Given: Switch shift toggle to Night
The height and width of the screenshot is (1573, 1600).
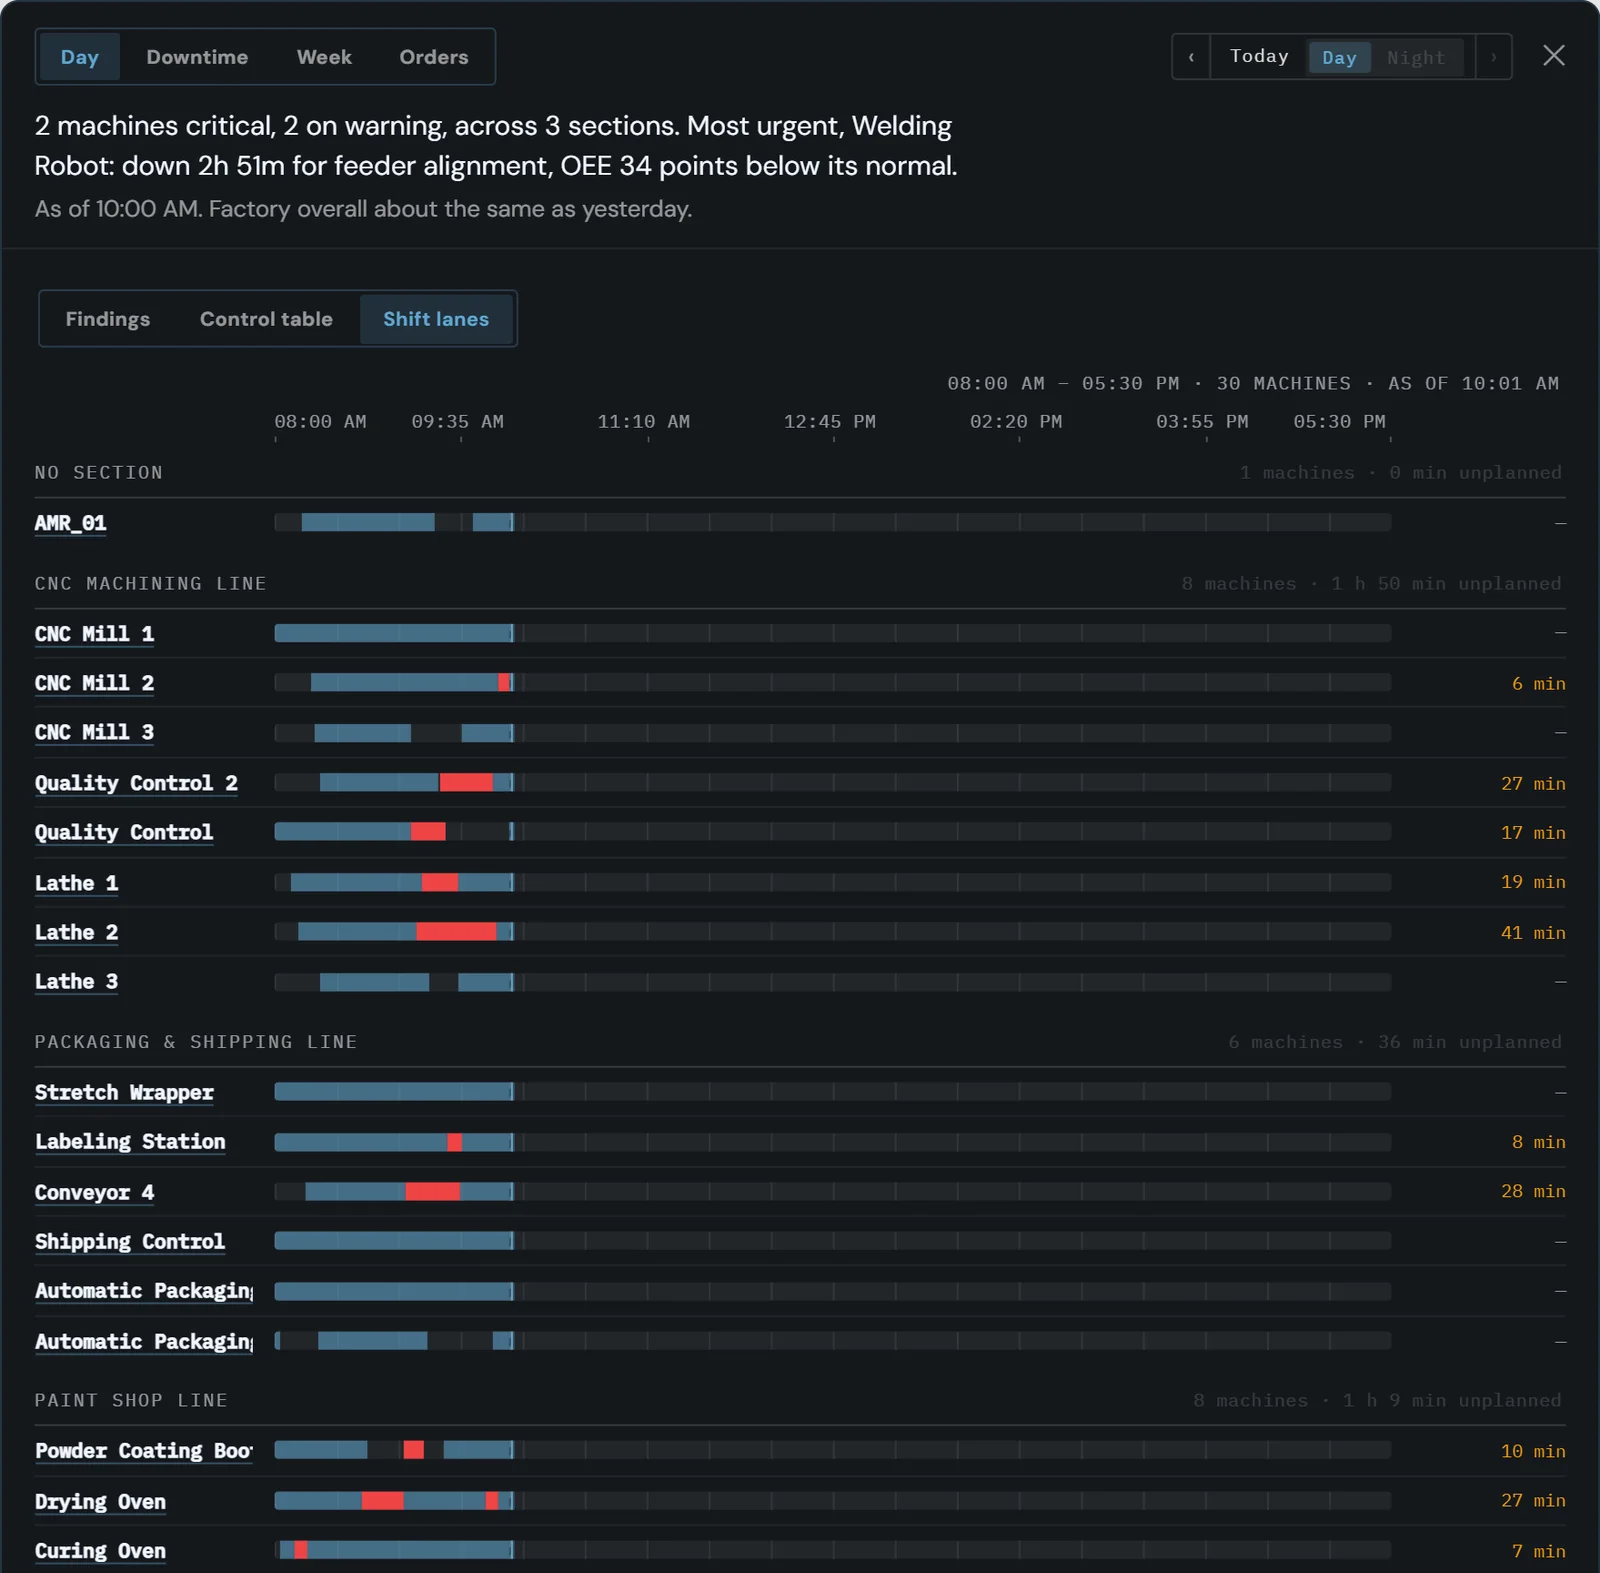Looking at the screenshot, I should tap(1416, 57).
